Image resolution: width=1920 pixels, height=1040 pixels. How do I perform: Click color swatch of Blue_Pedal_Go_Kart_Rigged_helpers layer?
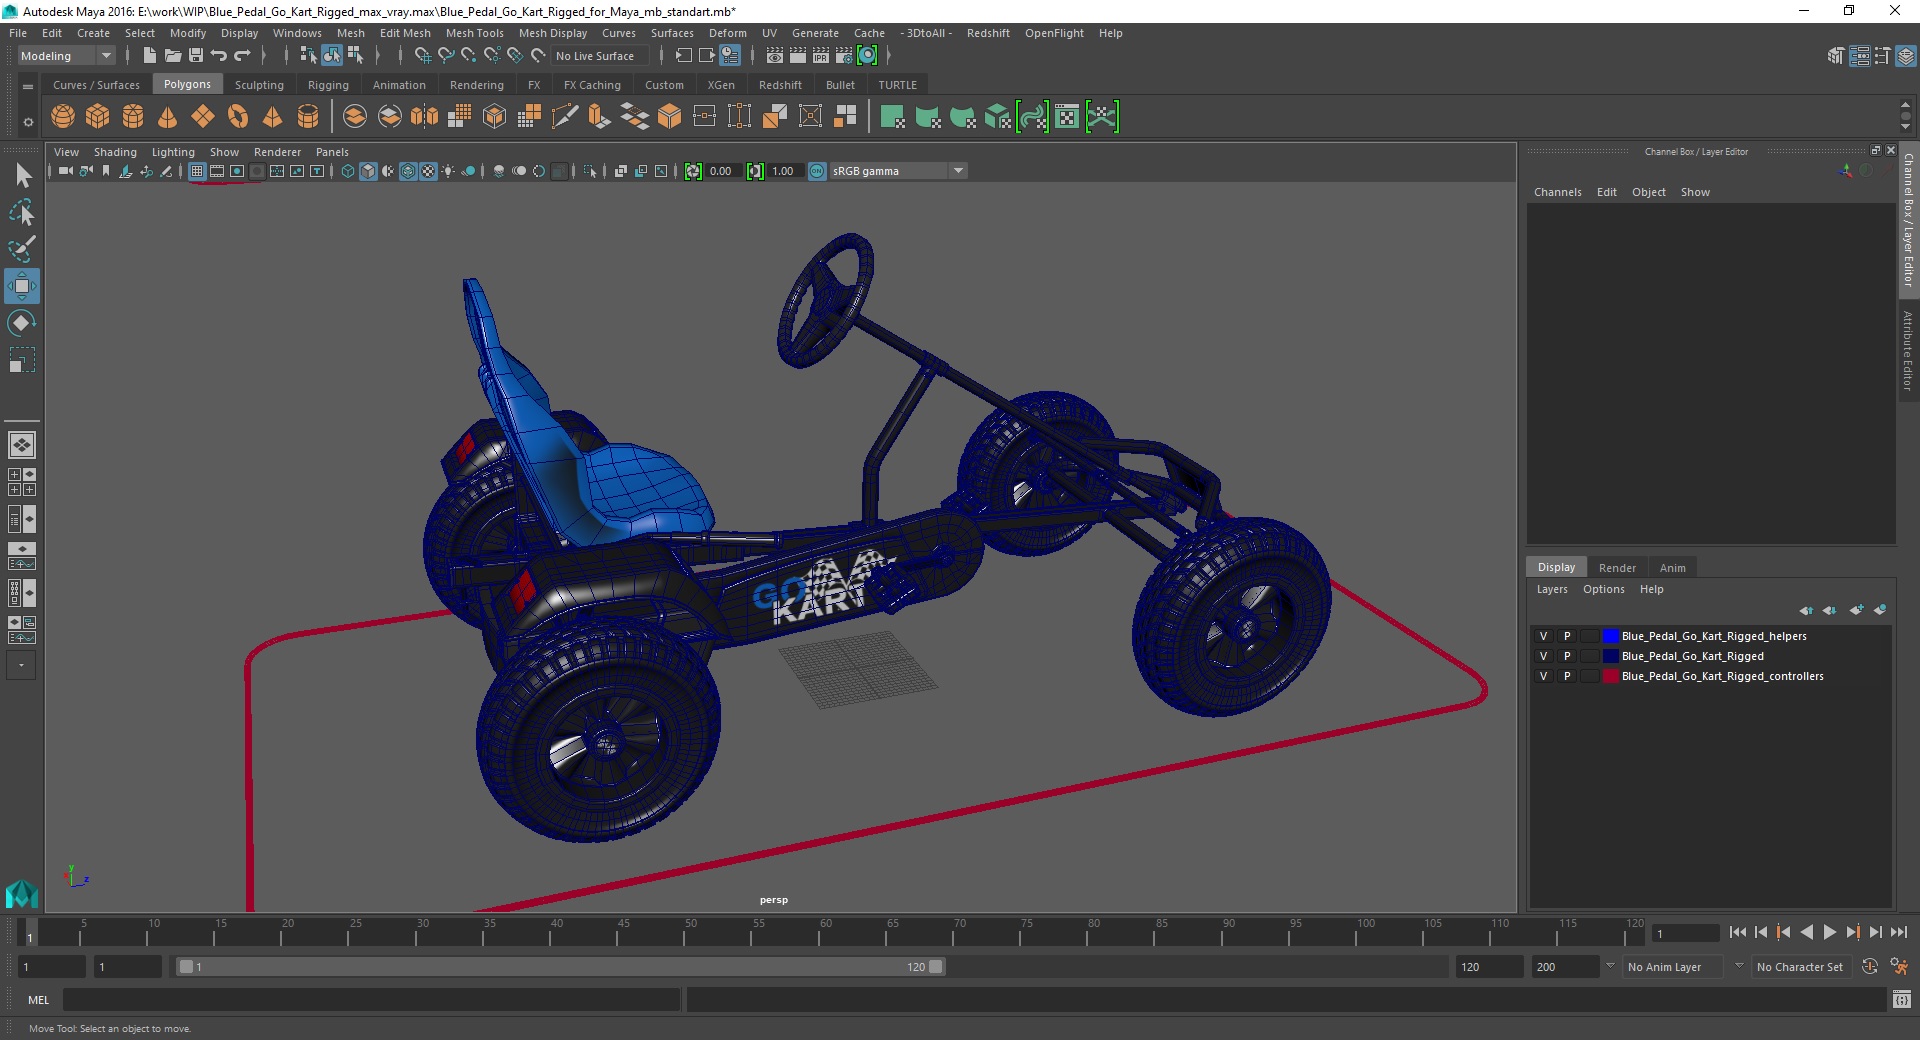click(x=1610, y=636)
